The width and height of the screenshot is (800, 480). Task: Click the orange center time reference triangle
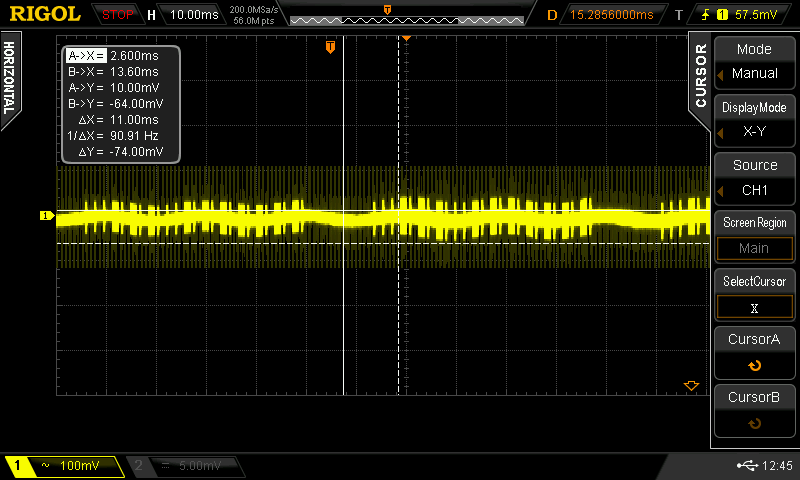coord(406,38)
